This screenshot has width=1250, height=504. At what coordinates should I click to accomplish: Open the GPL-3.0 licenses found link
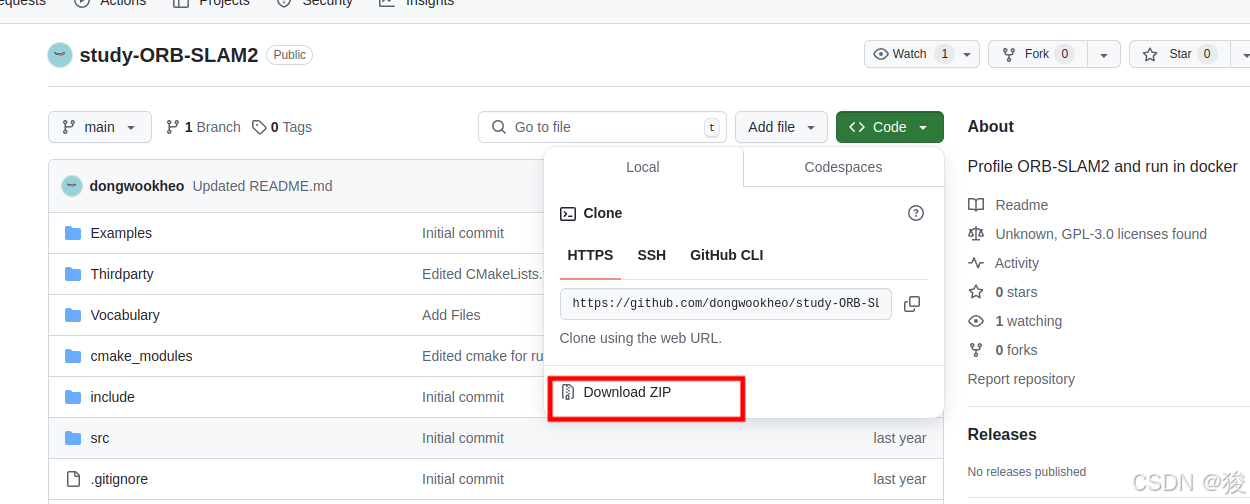click(1101, 234)
